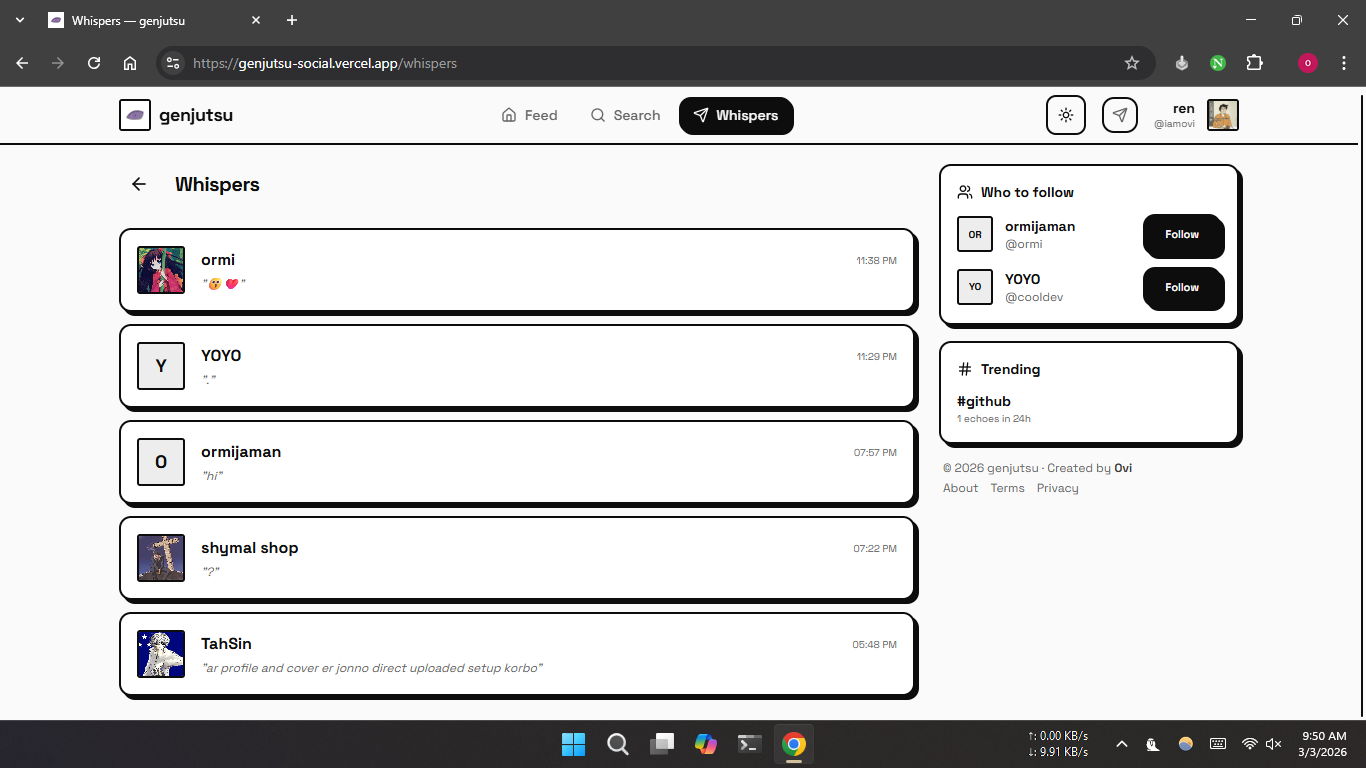Follow YOYO (@cooldev) from Who to follow
Image resolution: width=1366 pixels, height=768 pixels.
[1182, 288]
